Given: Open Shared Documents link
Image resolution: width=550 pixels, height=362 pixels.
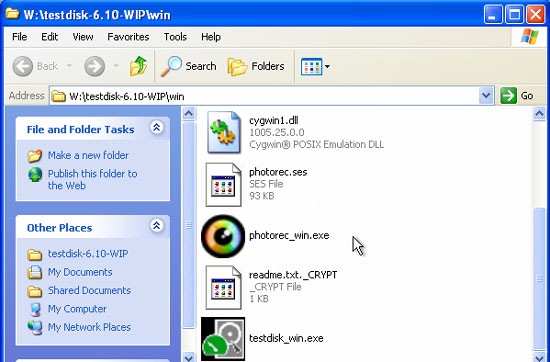Looking at the screenshot, I should (89, 290).
